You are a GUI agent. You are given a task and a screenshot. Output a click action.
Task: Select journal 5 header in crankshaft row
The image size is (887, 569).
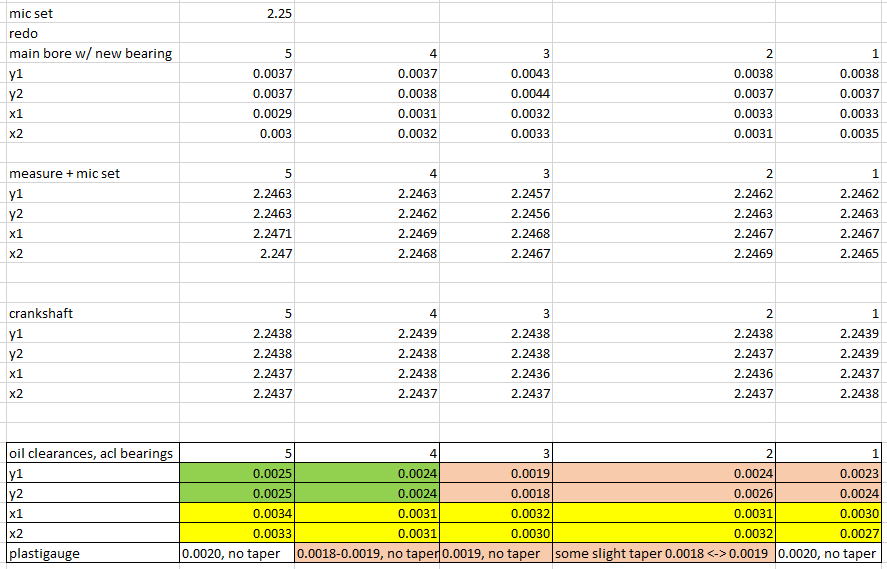[x=237, y=313]
